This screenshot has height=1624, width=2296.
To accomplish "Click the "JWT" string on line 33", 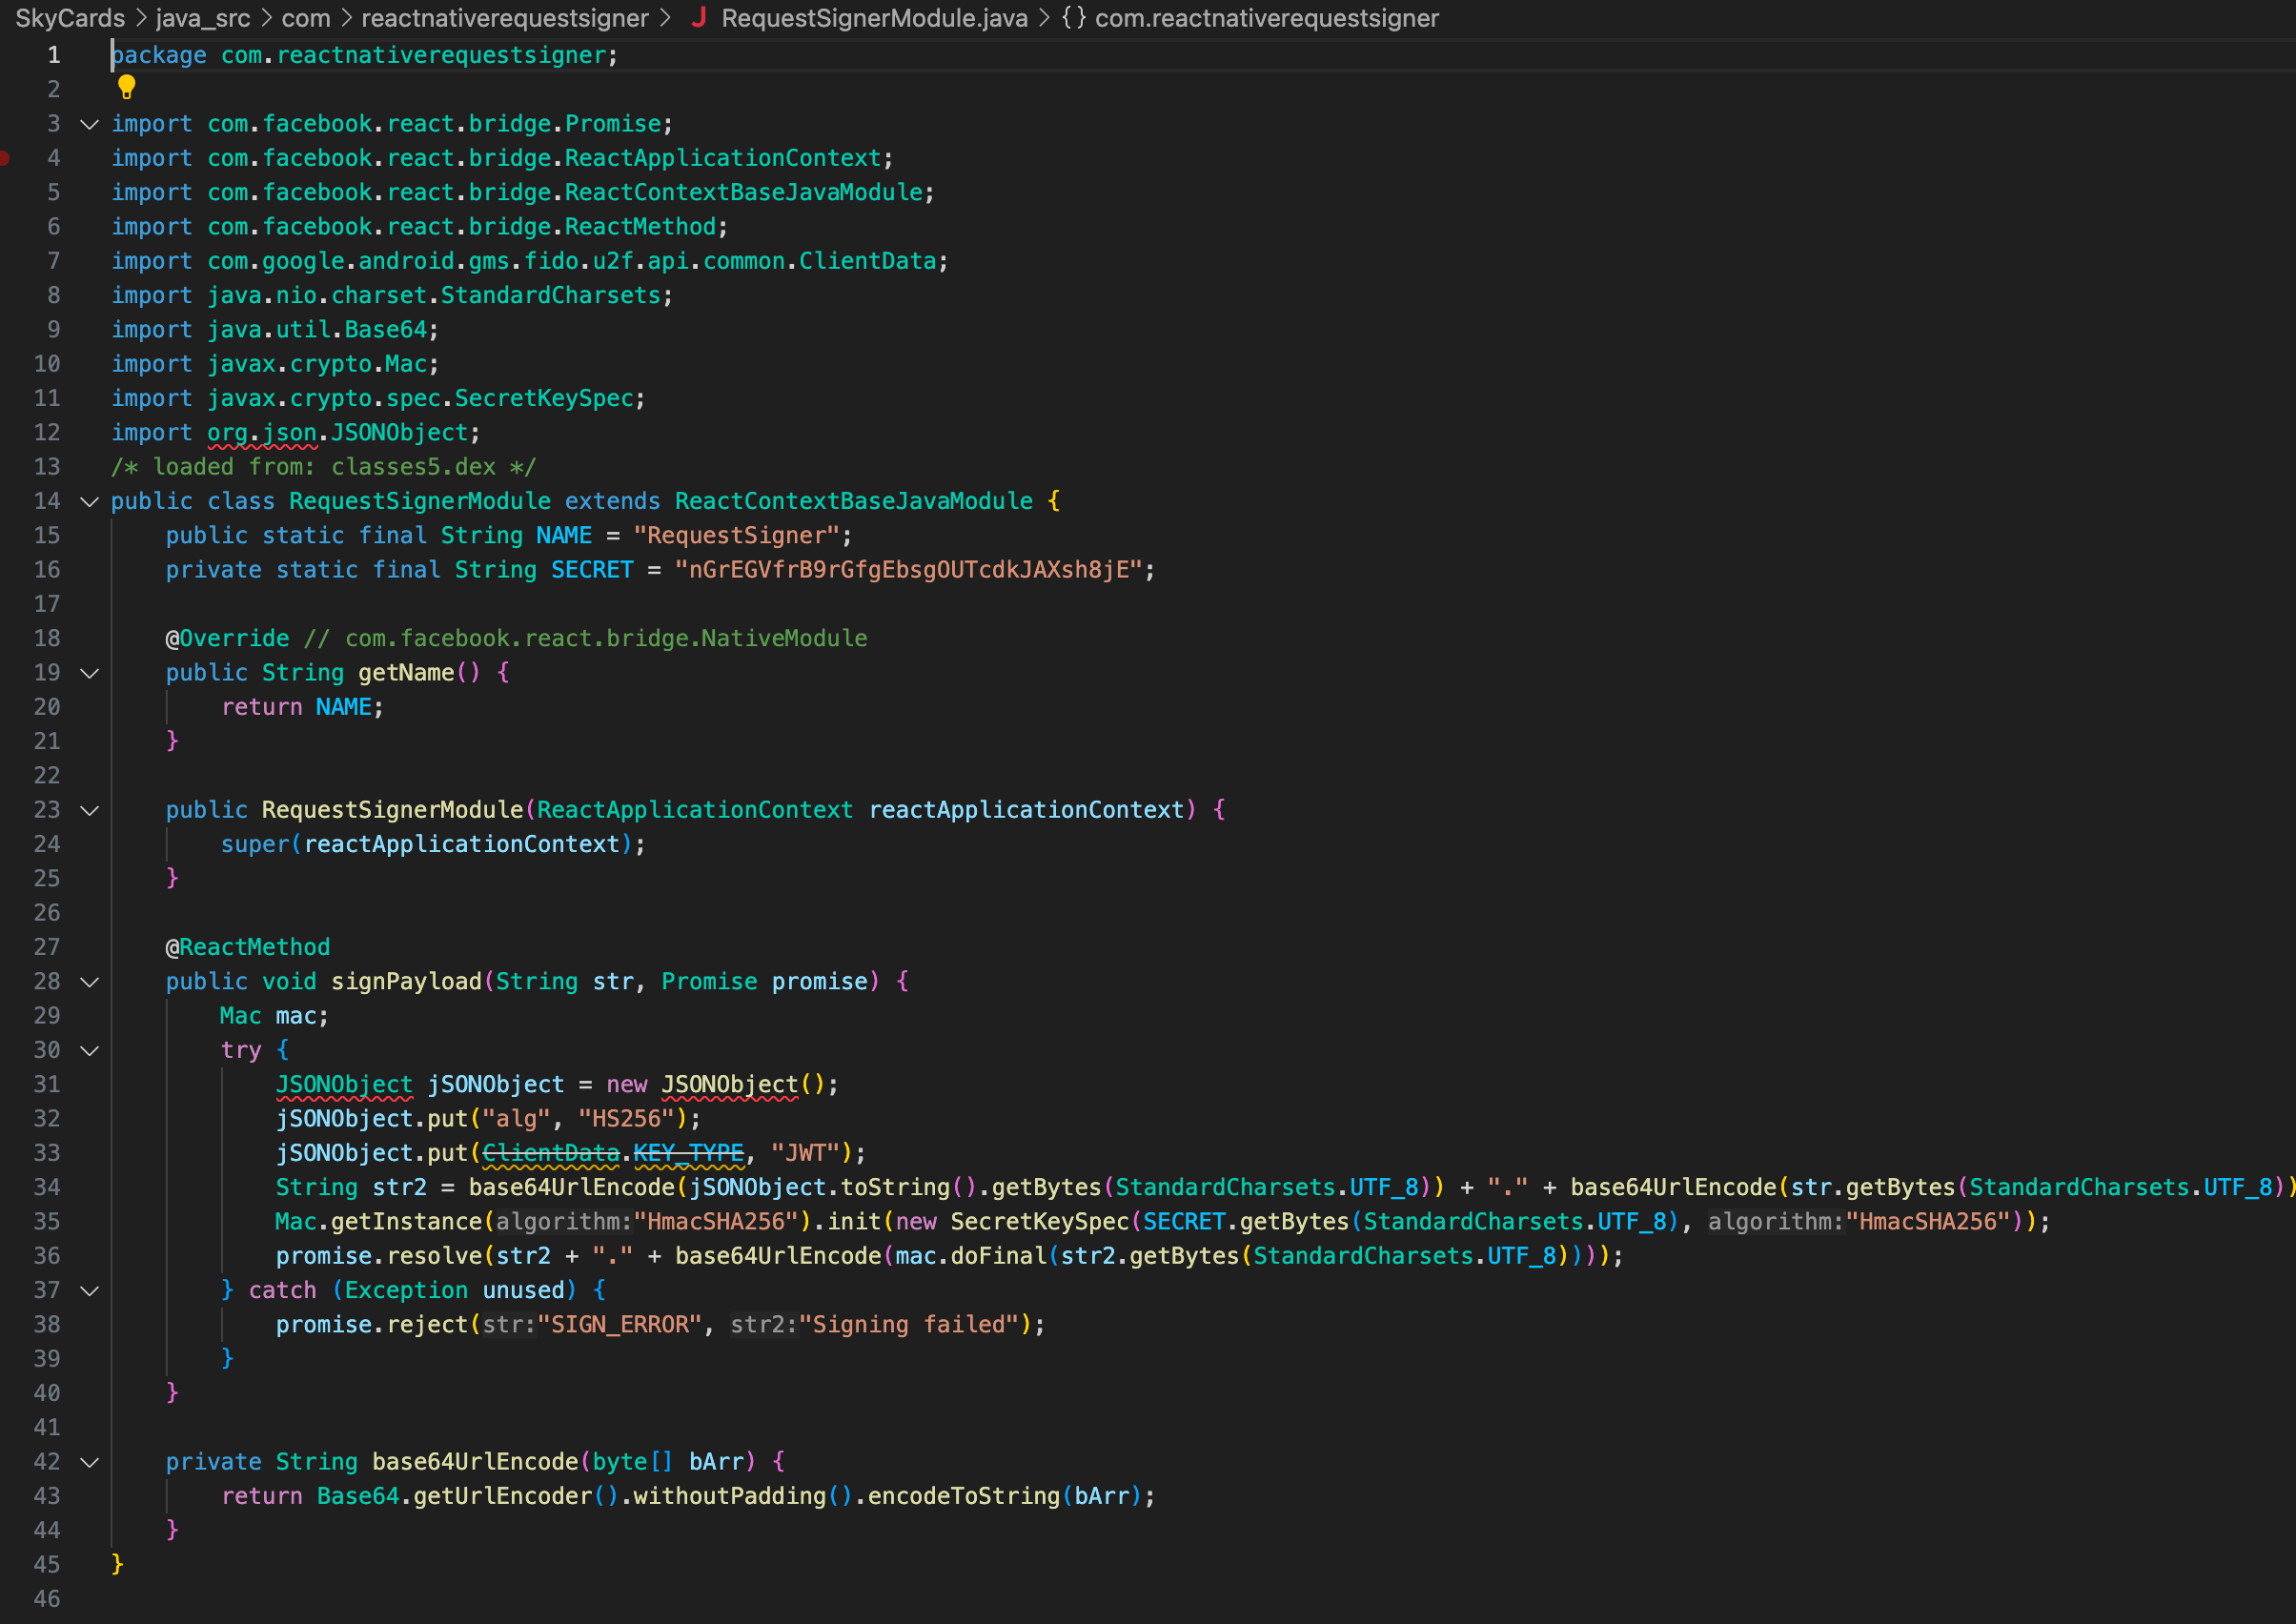I will pos(805,1153).
